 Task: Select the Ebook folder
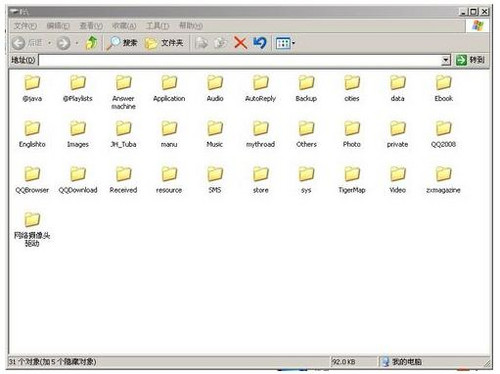[x=443, y=88]
